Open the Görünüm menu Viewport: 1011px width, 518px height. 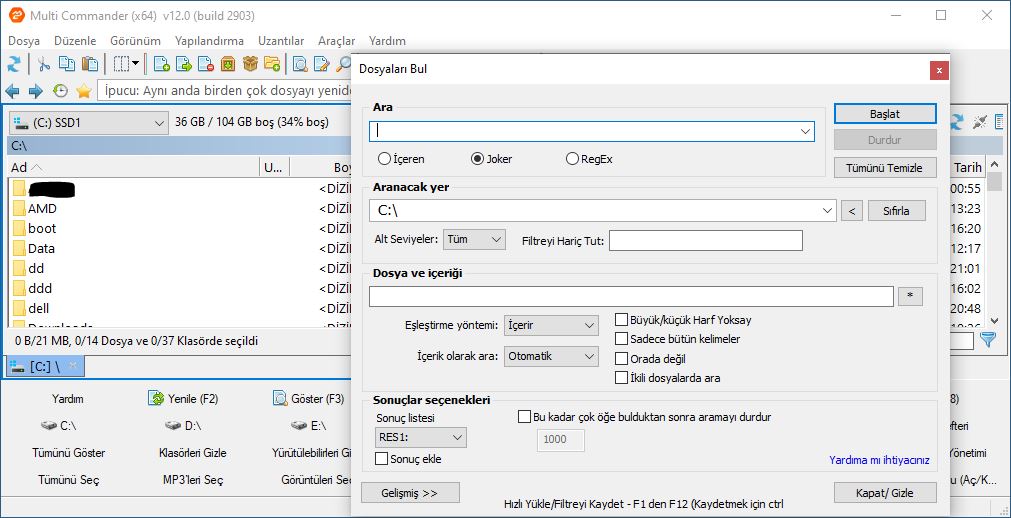click(135, 41)
